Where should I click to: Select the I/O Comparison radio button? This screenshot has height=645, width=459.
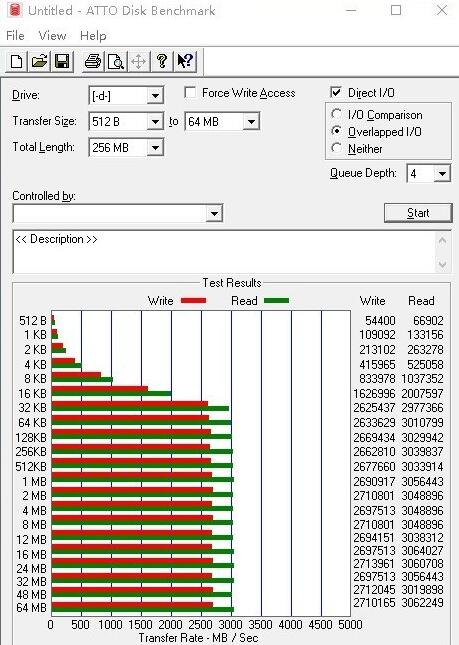(x=336, y=114)
